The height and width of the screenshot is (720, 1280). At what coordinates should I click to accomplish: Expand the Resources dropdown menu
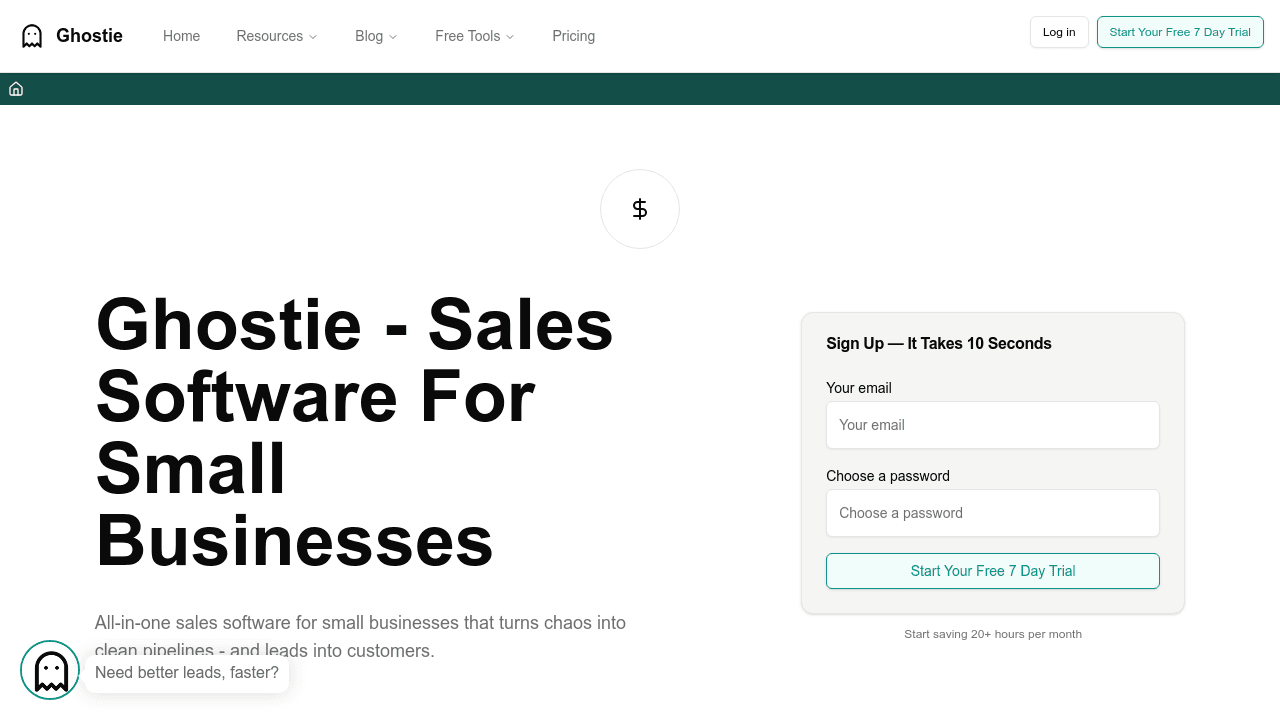[x=276, y=36]
